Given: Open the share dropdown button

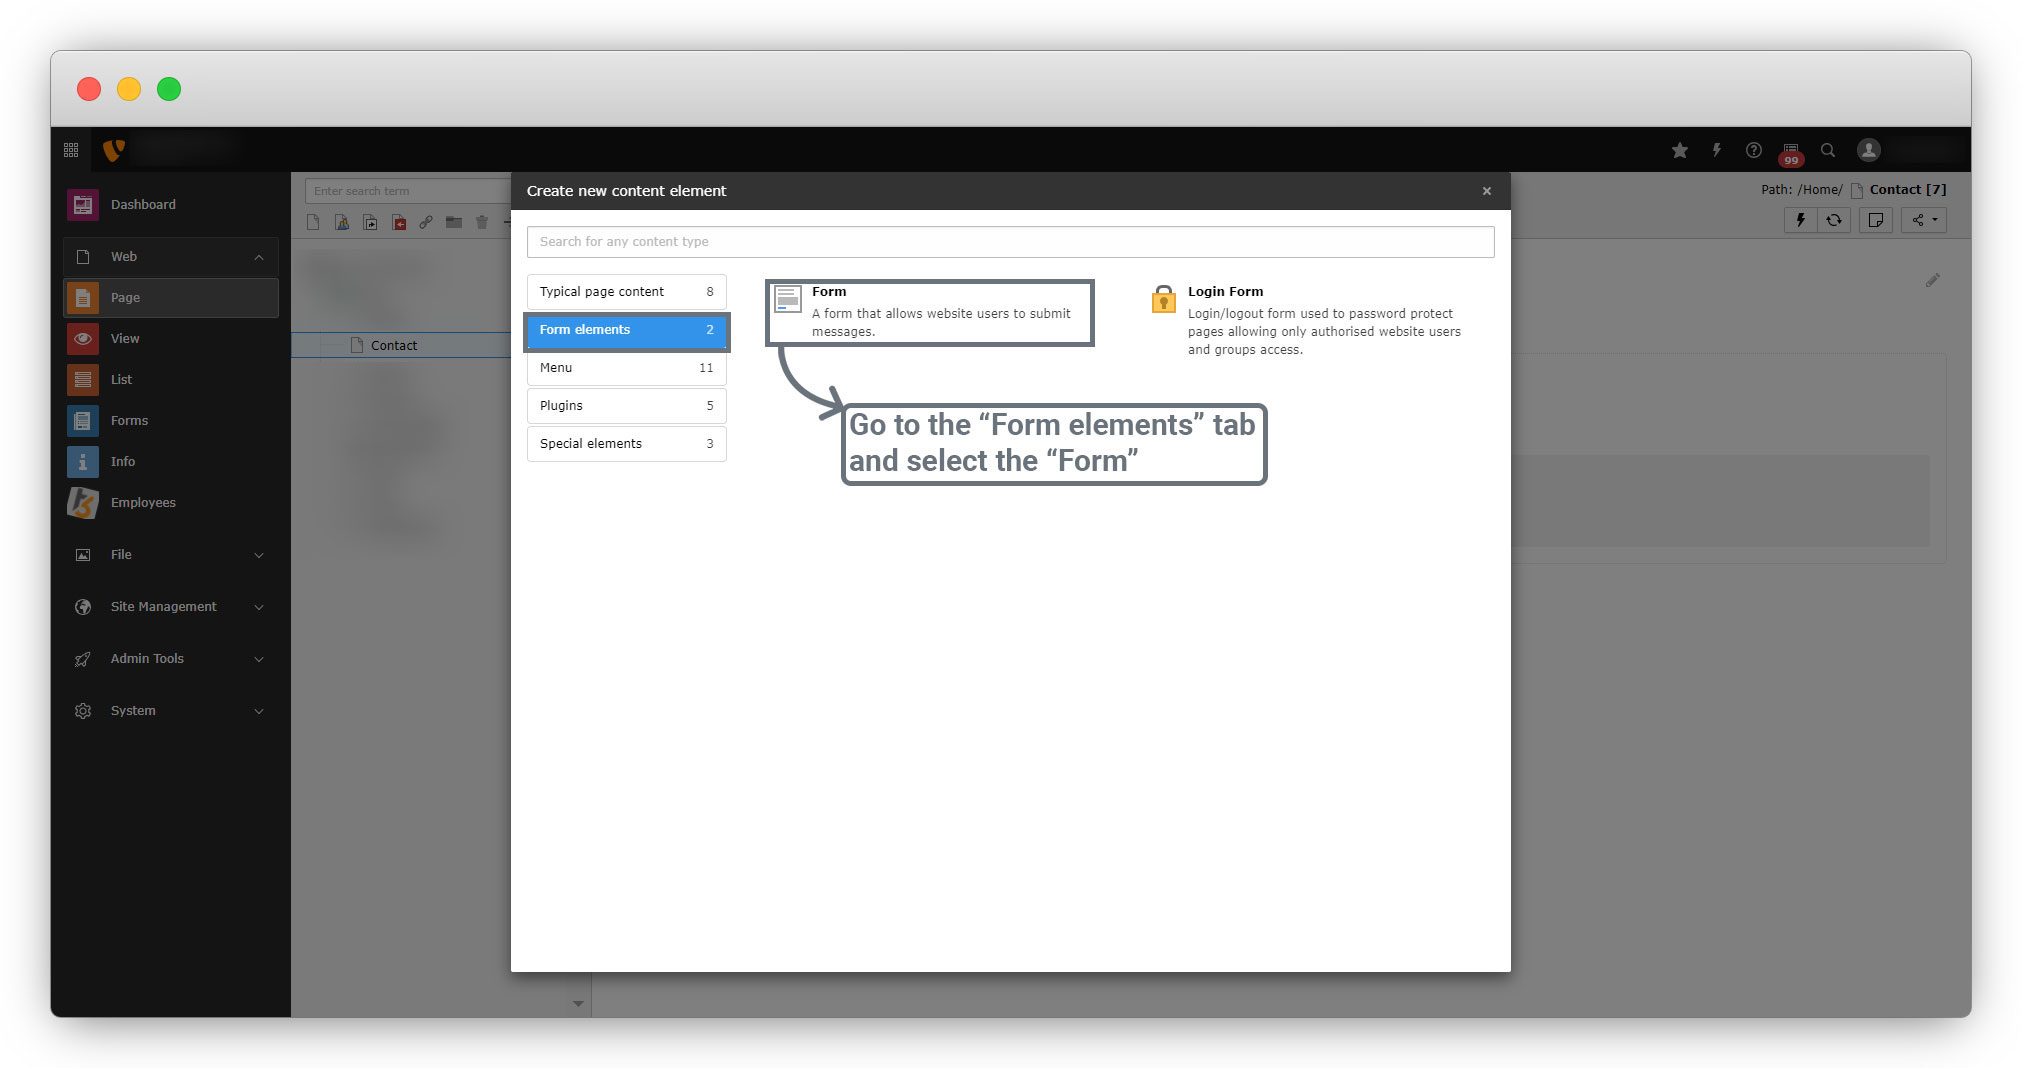Looking at the screenshot, I should 1925,221.
